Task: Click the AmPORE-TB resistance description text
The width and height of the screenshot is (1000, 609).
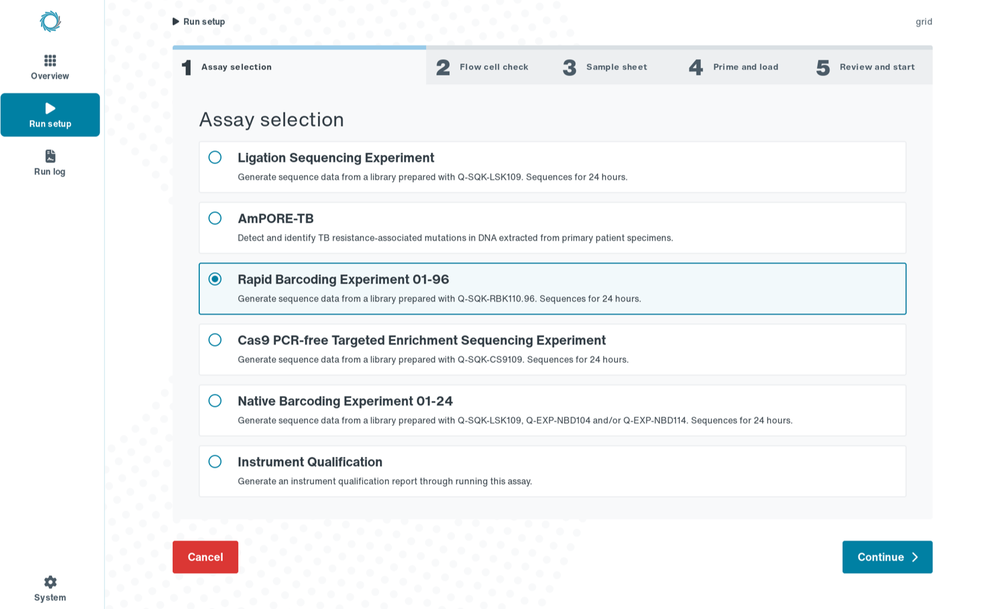Action: pos(455,238)
